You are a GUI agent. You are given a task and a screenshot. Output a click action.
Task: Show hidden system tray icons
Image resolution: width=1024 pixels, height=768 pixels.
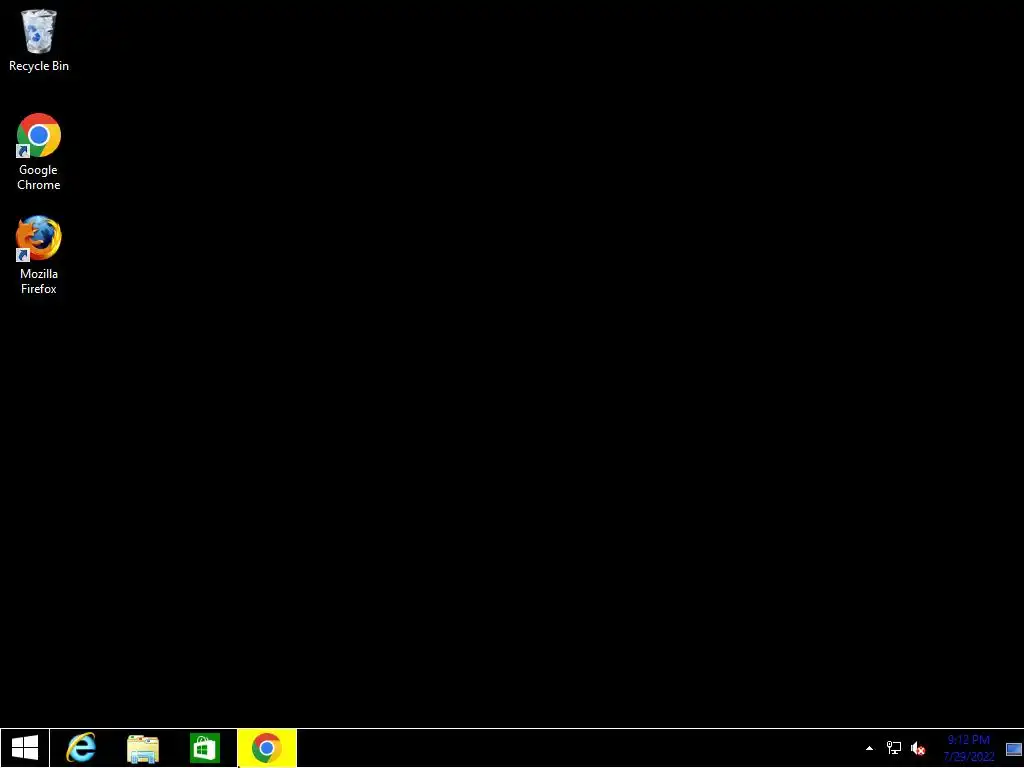869,748
